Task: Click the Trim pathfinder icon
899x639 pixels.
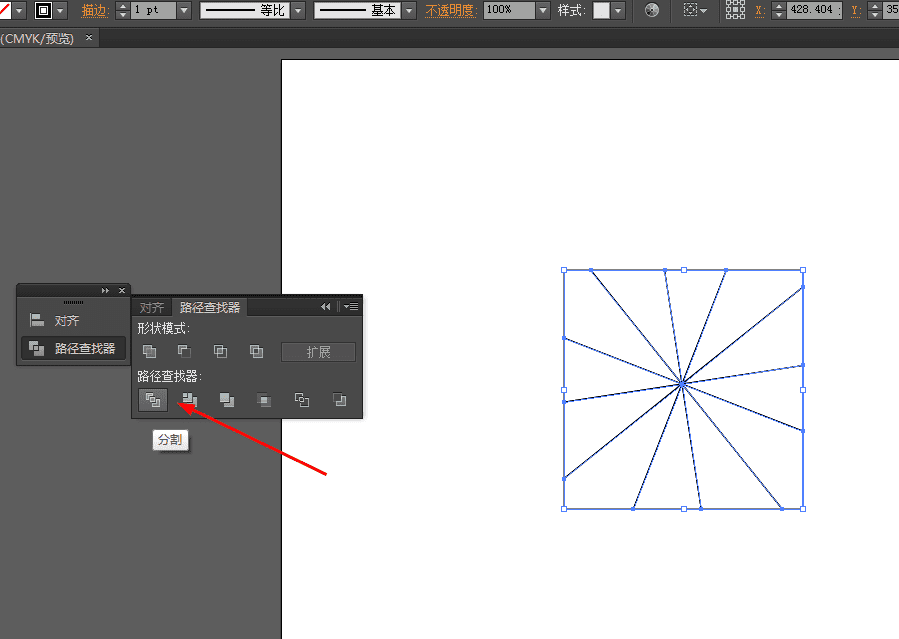Action: tap(189, 400)
